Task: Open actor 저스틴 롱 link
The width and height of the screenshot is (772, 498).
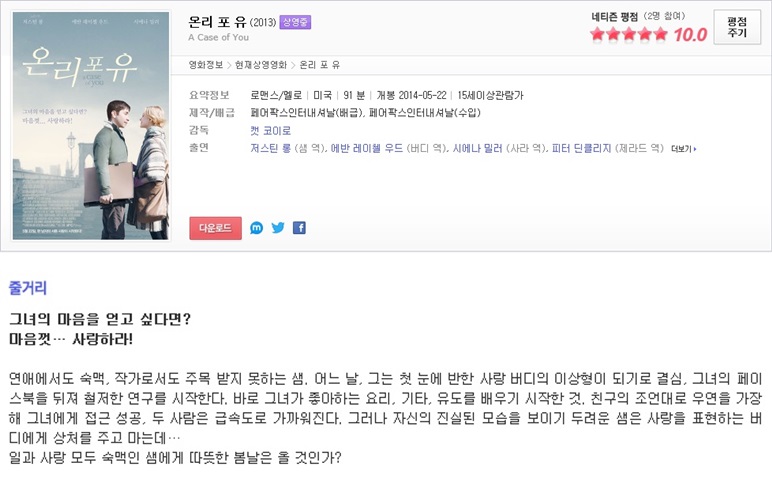Action: (x=270, y=148)
